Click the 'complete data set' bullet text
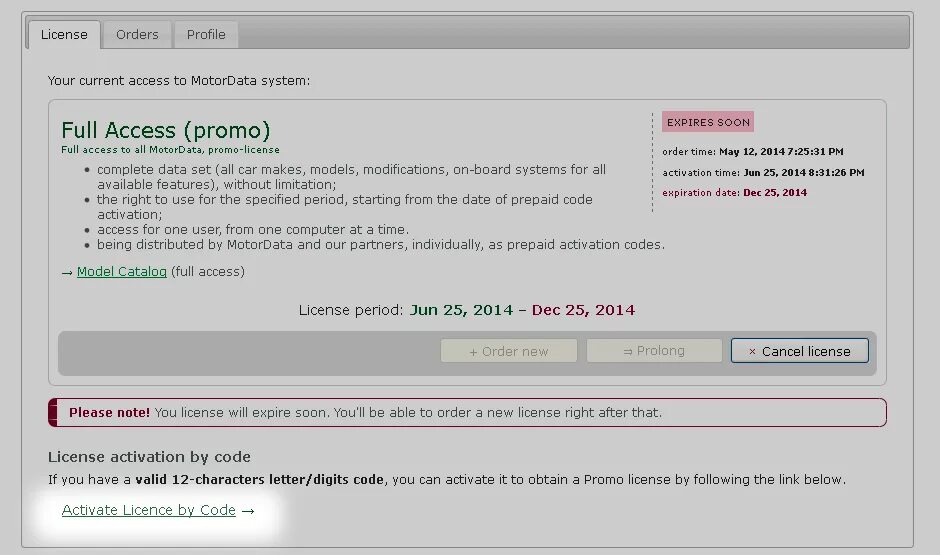940x555 pixels. point(351,177)
